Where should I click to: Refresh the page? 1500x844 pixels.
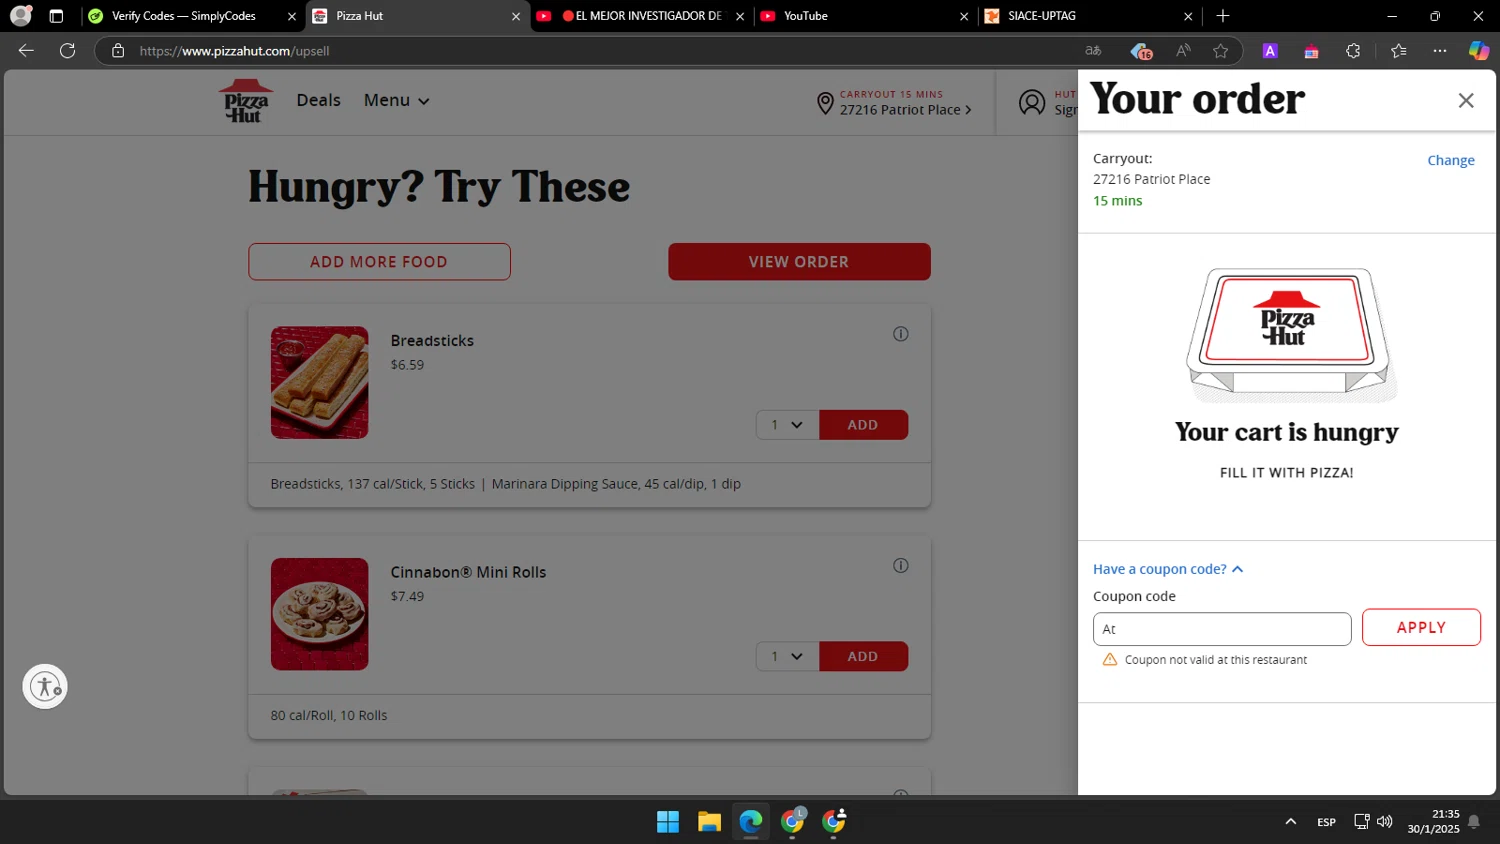click(67, 51)
